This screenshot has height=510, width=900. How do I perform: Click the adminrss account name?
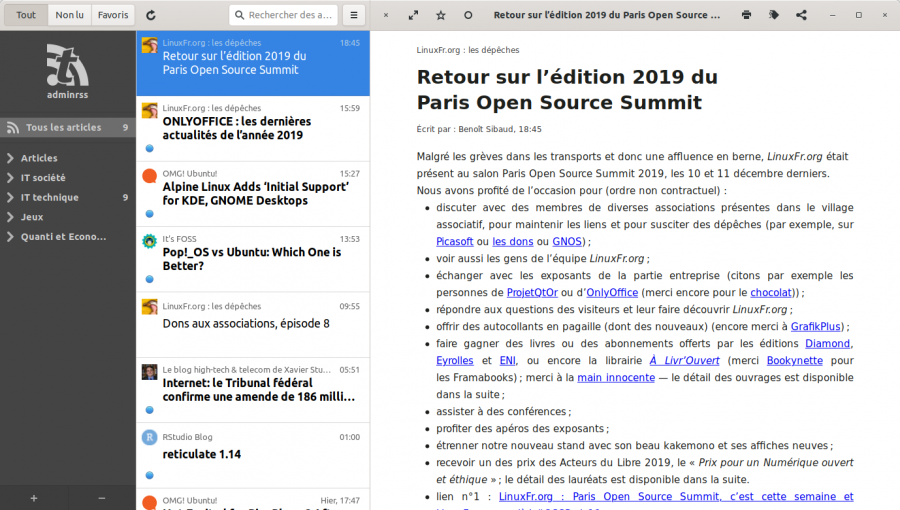point(68,95)
